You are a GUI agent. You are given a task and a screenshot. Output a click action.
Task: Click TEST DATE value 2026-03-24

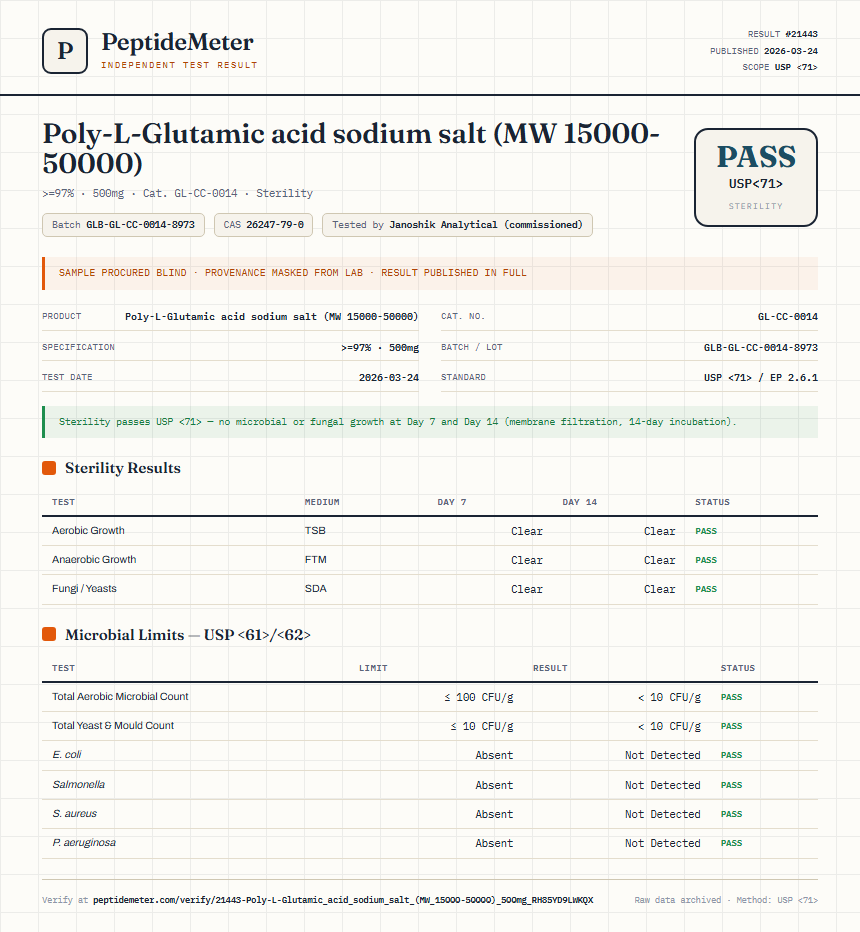[389, 377]
